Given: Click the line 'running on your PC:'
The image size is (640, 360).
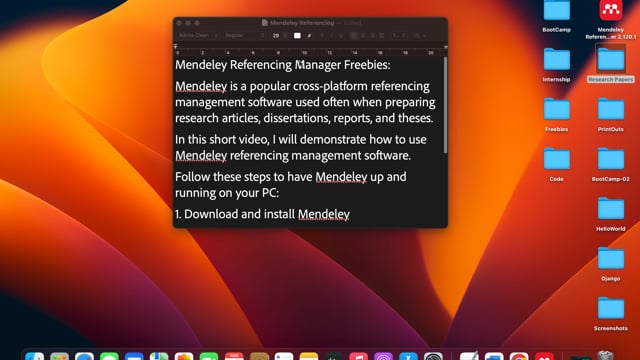Looking at the screenshot, I should [227, 193].
